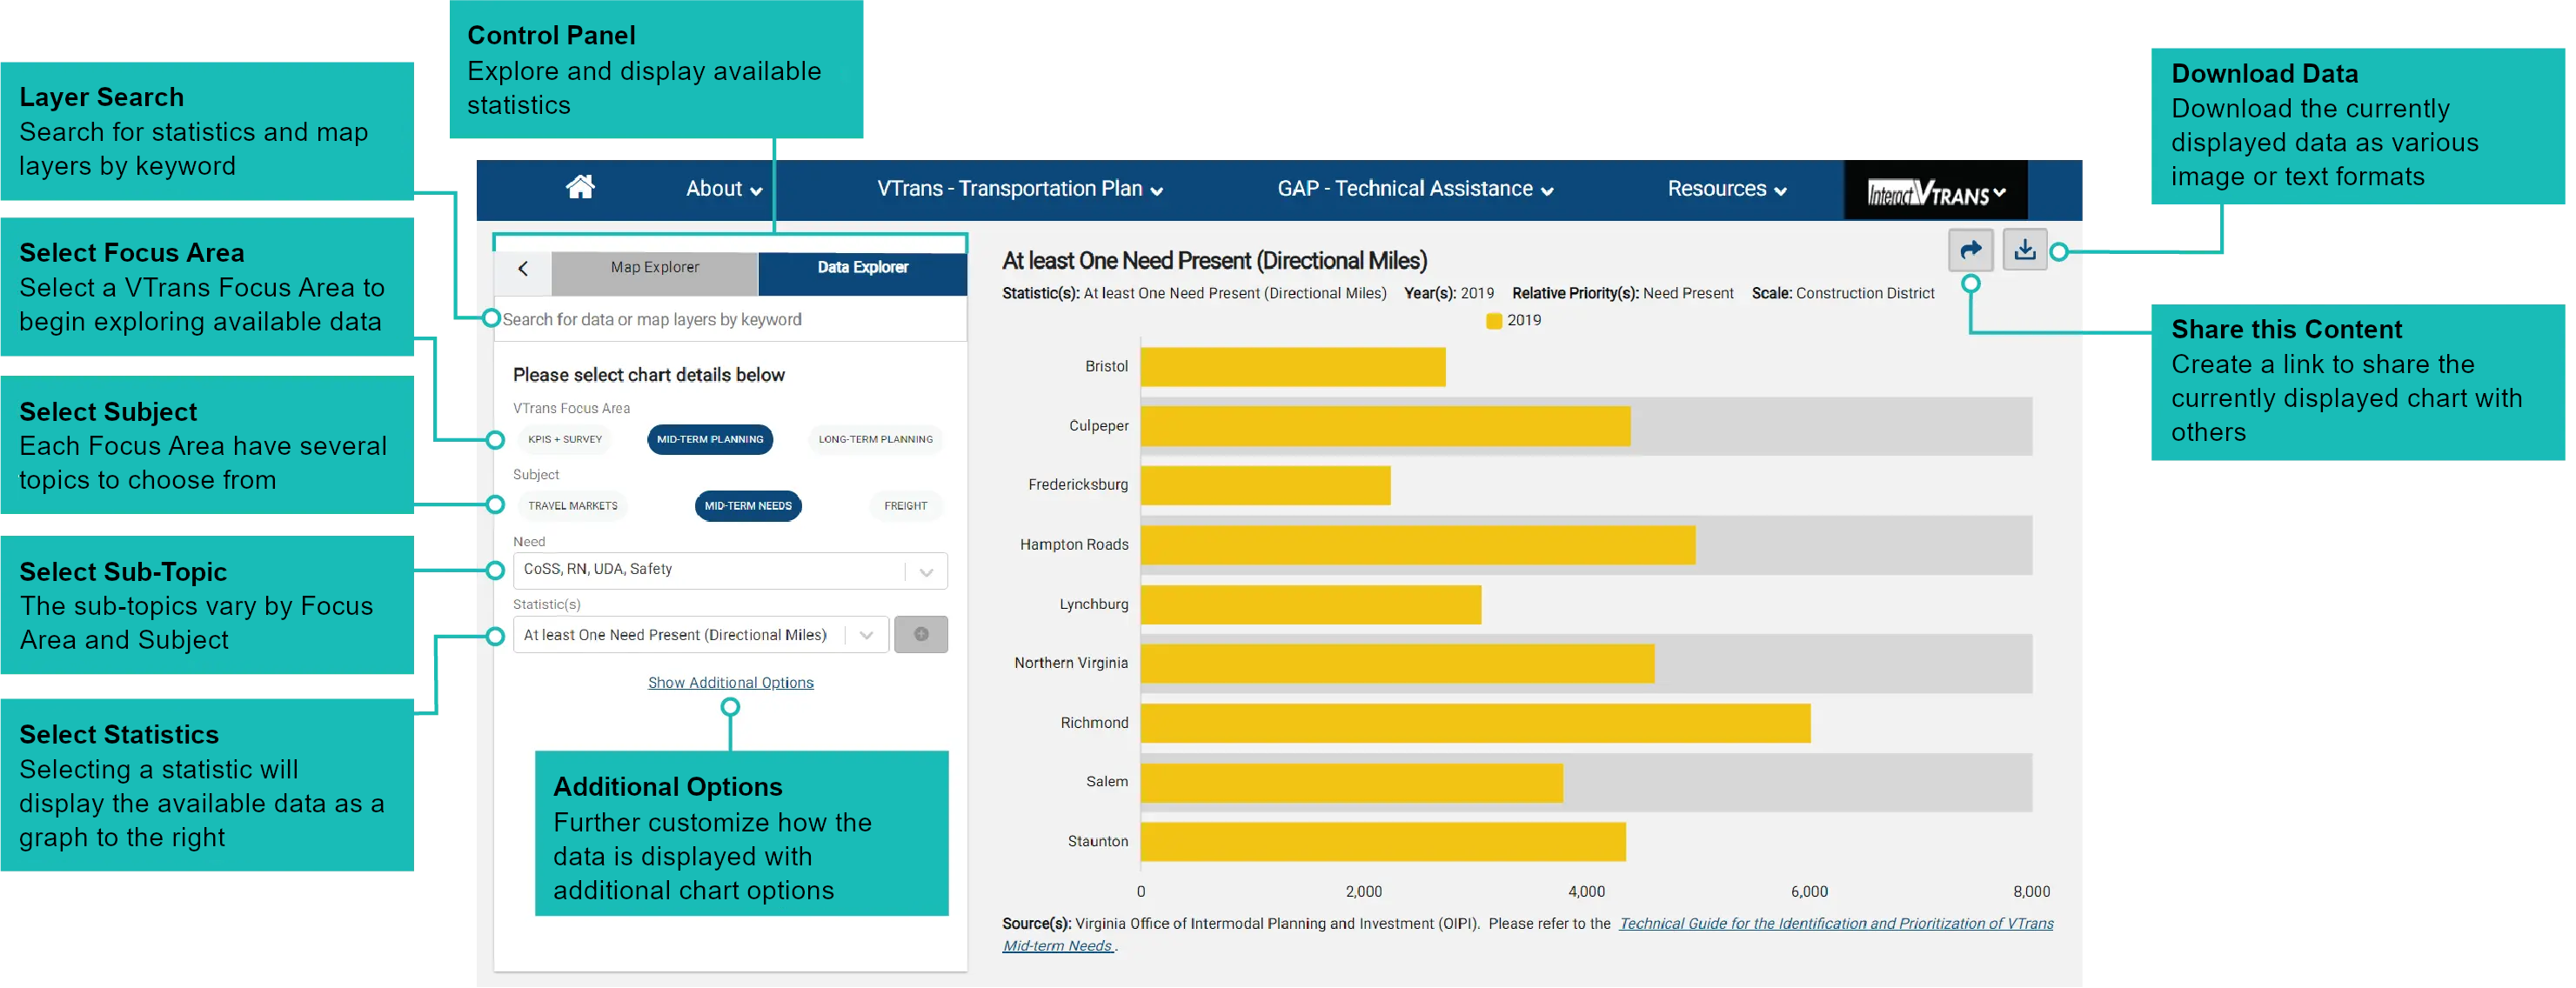This screenshot has height=988, width=2576.
Task: Click the download data icon
Action: click(2024, 250)
